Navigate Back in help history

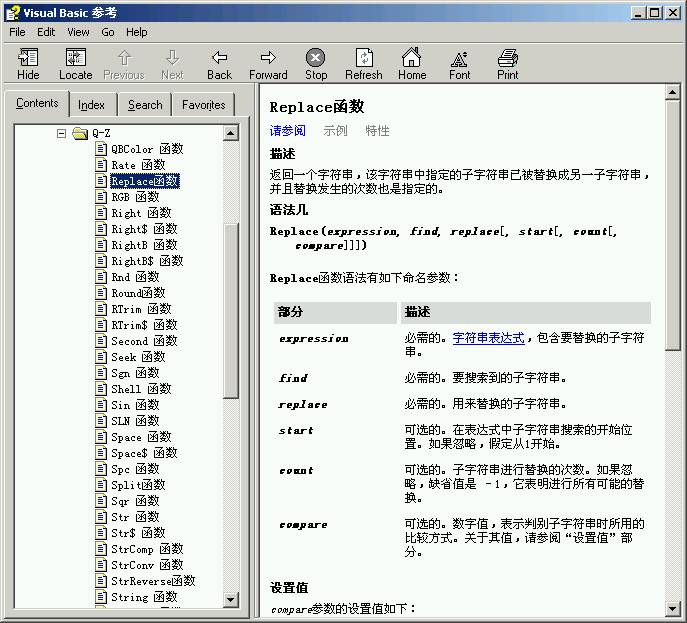pos(220,64)
